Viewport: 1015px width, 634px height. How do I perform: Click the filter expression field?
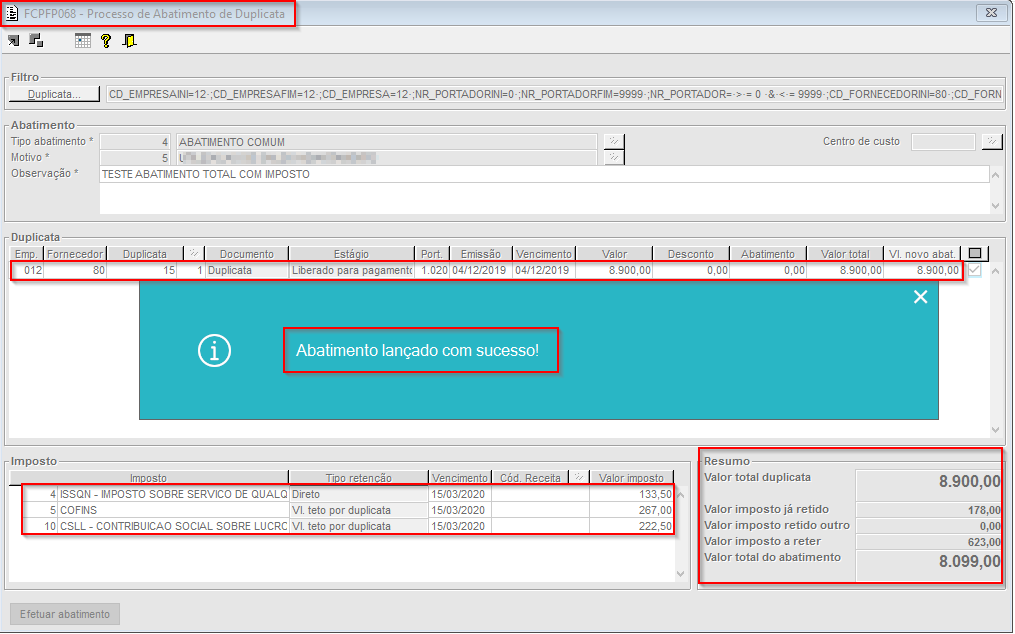tap(555, 94)
